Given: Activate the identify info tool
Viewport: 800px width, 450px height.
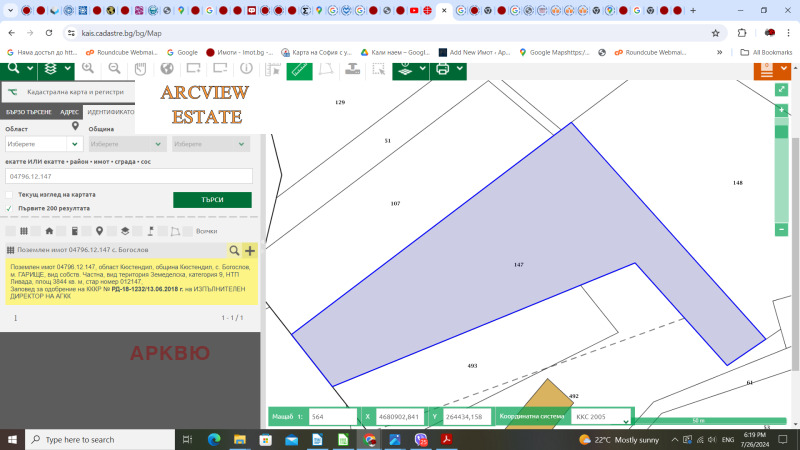Looking at the screenshot, I should pos(246,70).
